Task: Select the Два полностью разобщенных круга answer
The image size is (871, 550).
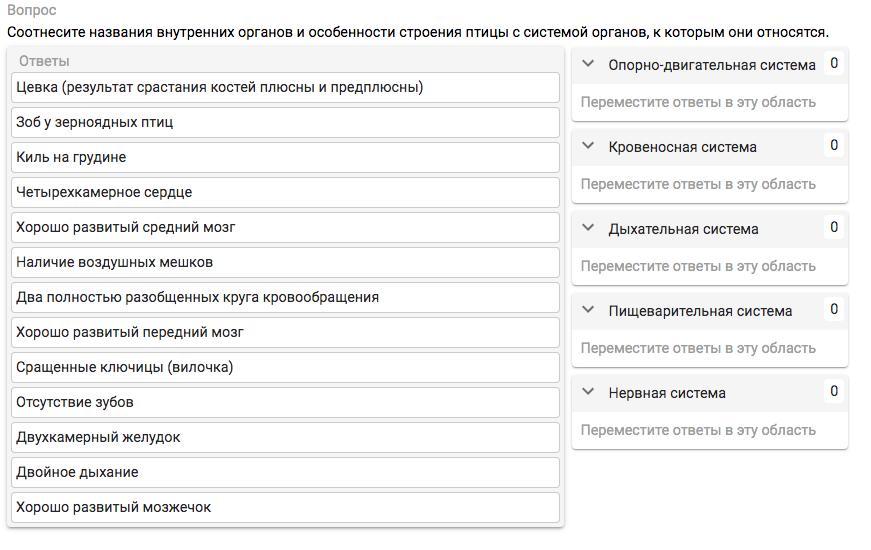Action: 285,297
